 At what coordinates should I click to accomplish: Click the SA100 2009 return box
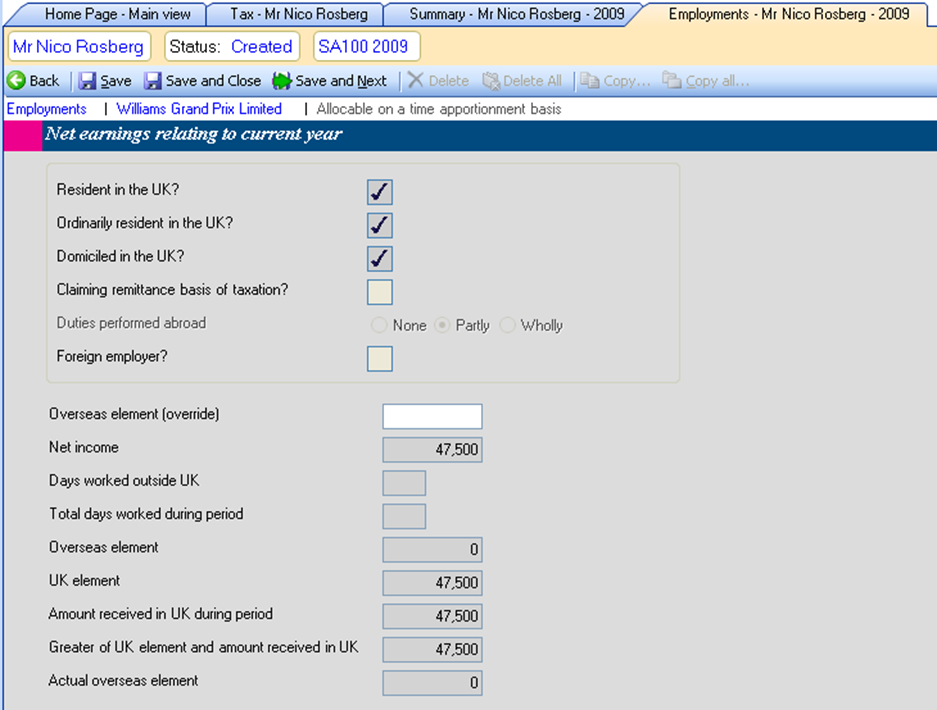[366, 47]
